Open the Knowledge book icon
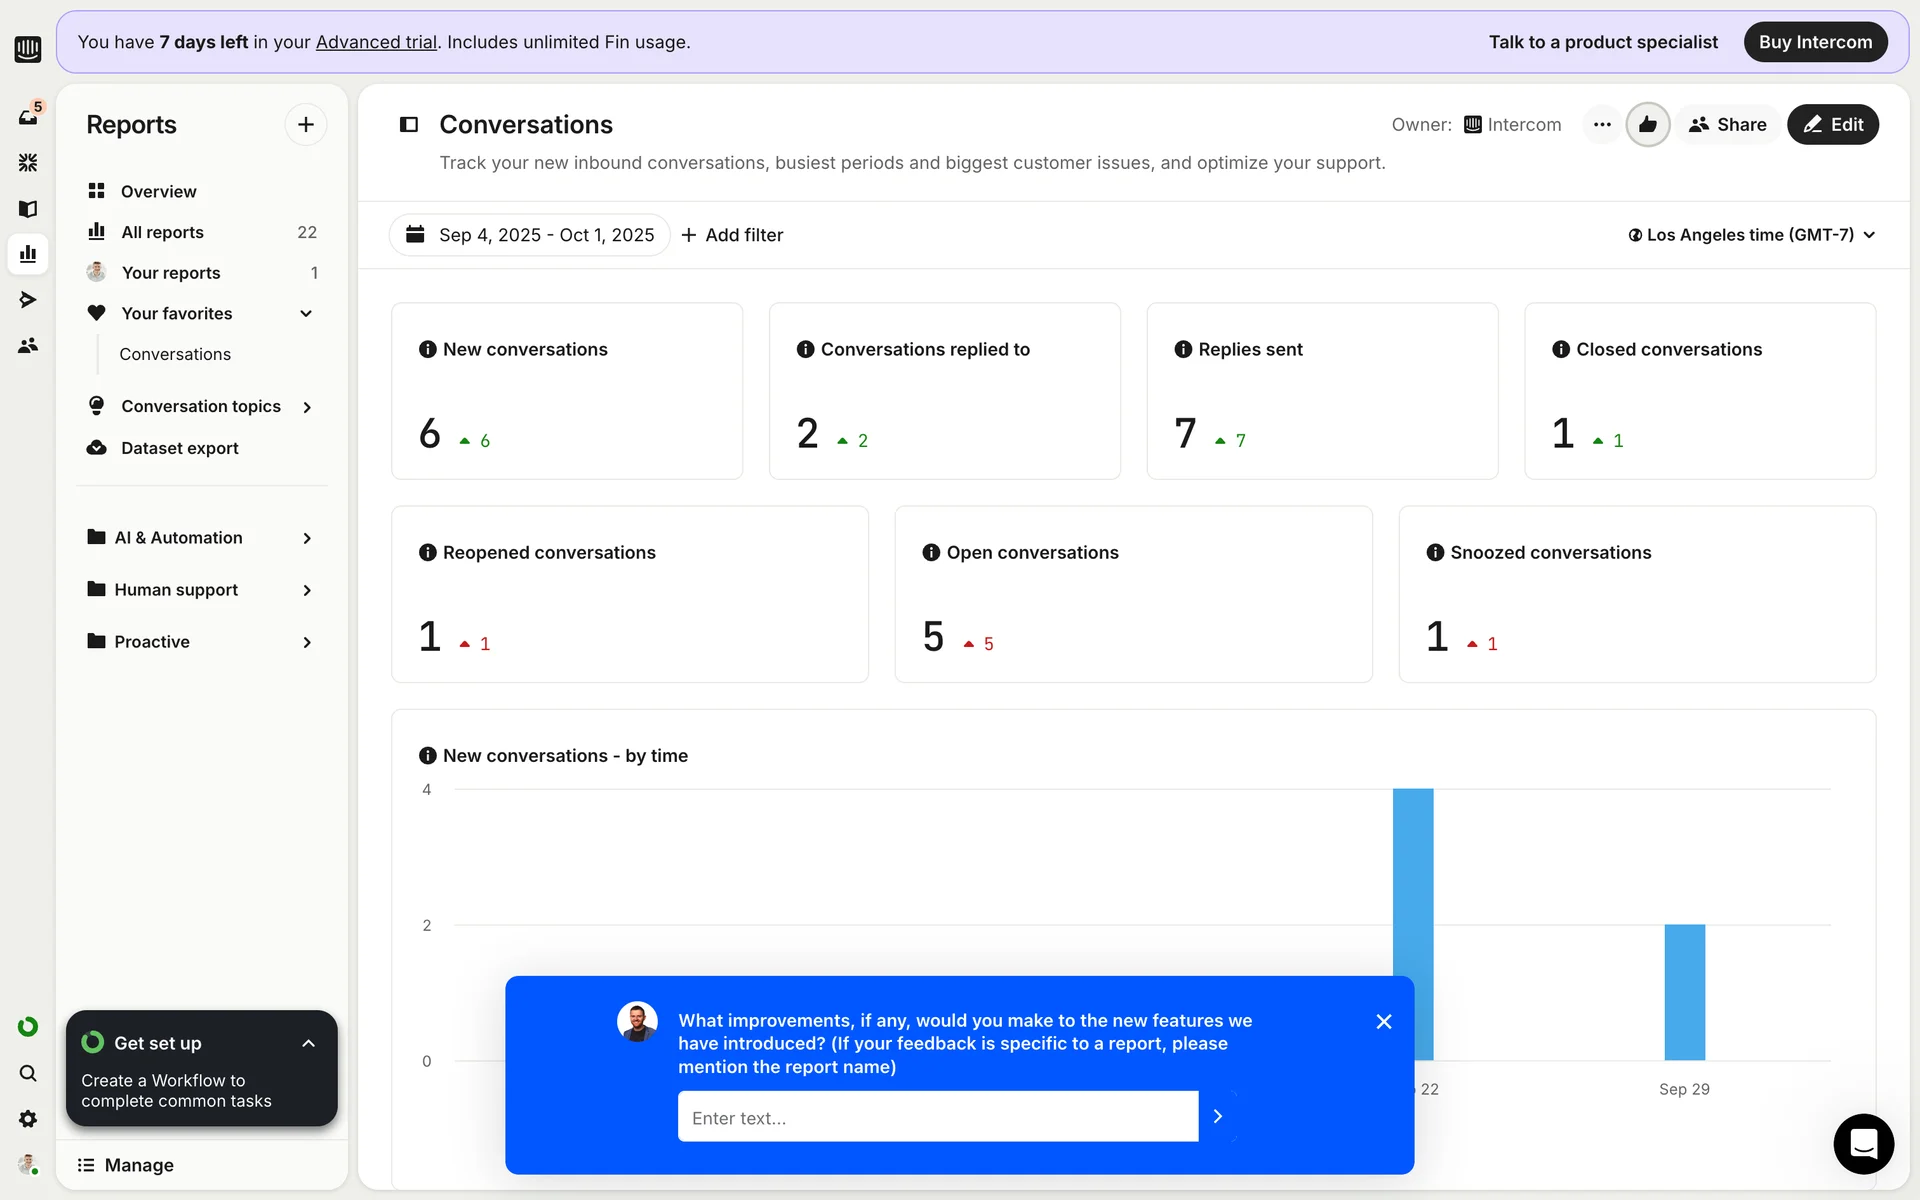Screen dimensions: 1920x1200 point(28,208)
